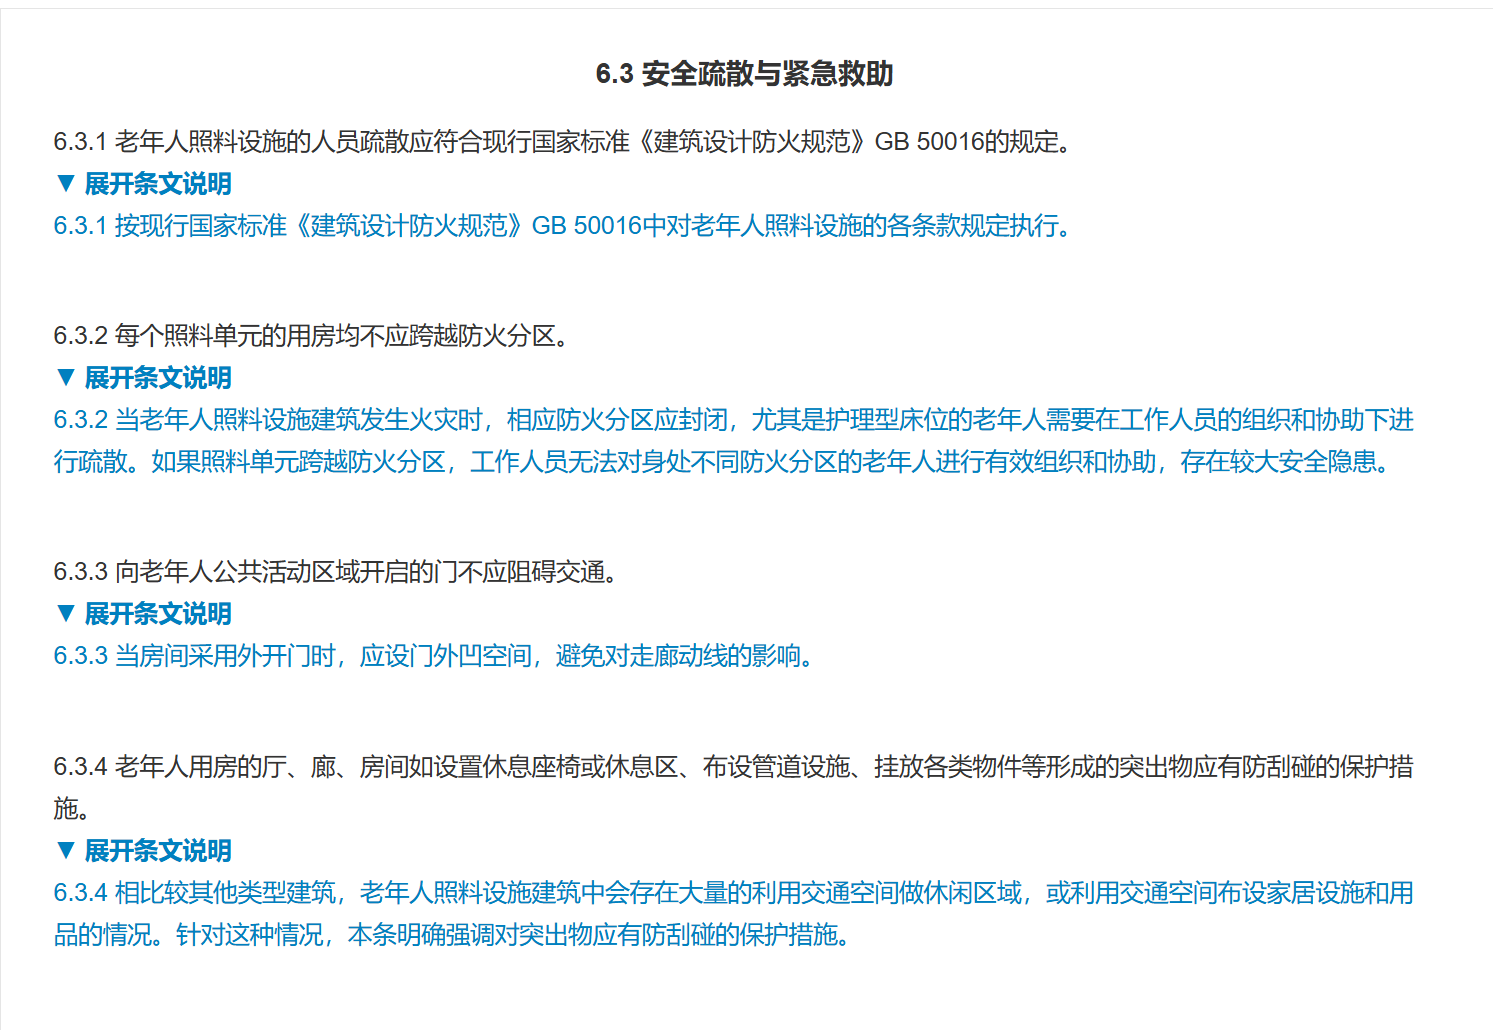This screenshot has width=1493, height=1030.
Task: Toggle the 展开条文说明 label for clause 6.3.2
Action: [x=158, y=378]
